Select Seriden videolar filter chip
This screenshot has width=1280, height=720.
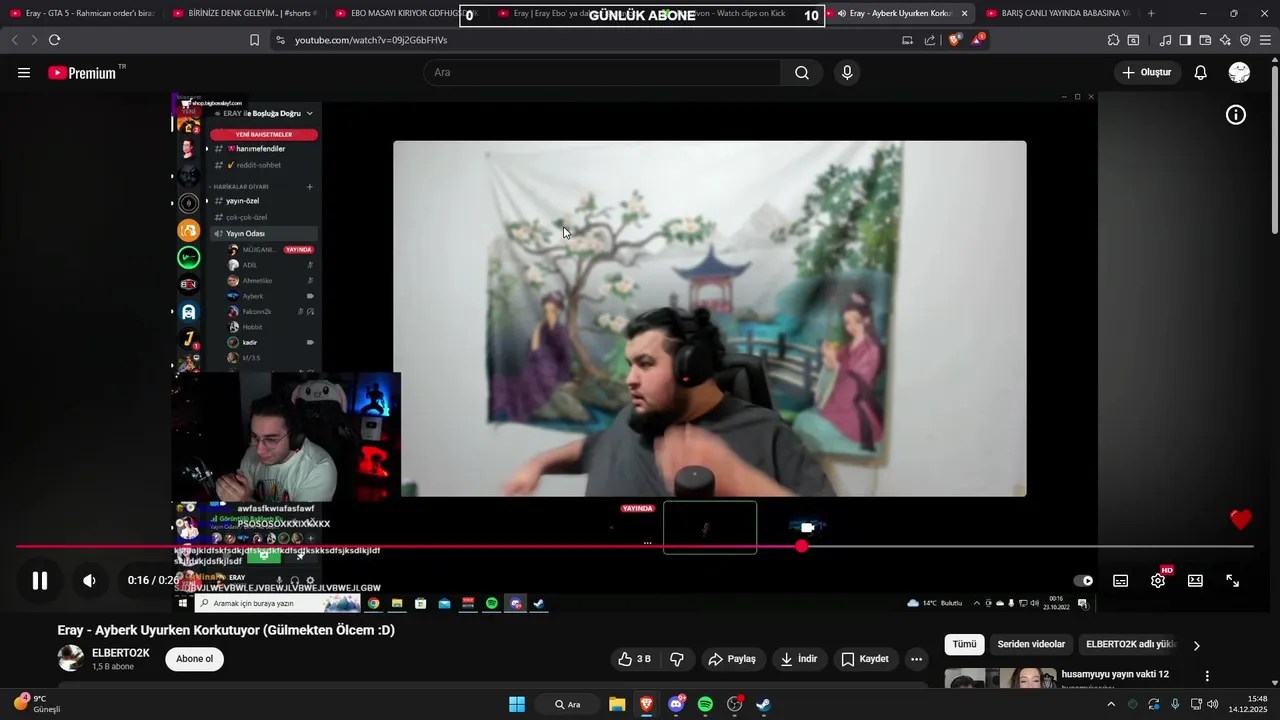pos(1031,645)
